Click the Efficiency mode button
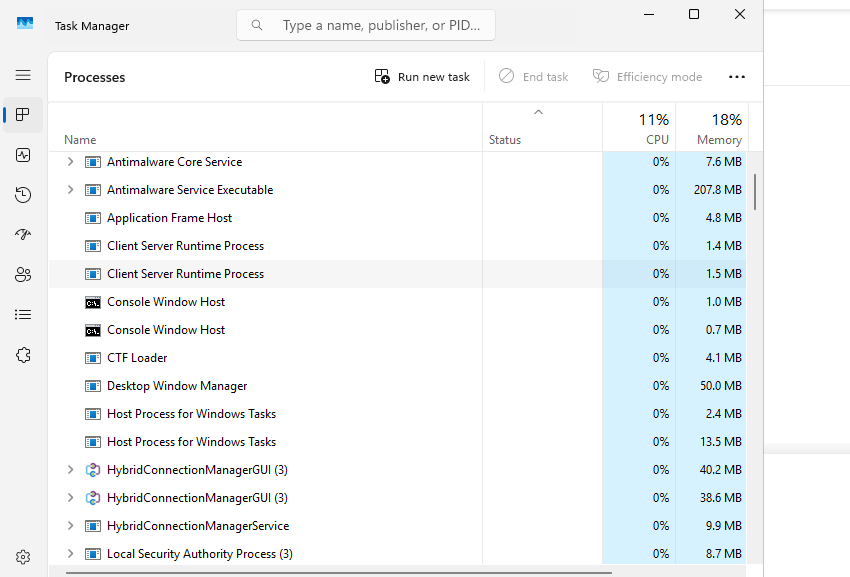 click(x=647, y=77)
